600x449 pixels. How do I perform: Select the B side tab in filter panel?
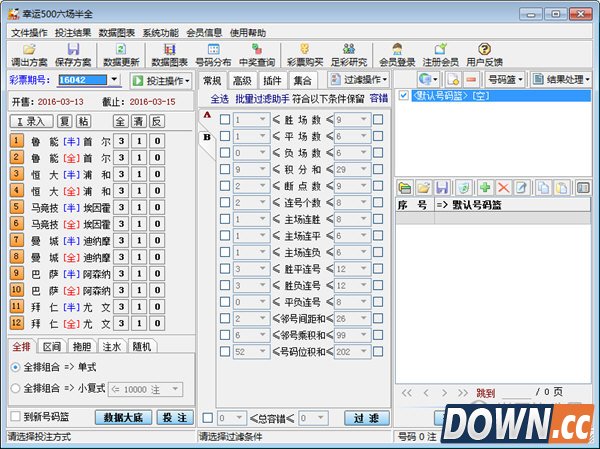point(207,137)
